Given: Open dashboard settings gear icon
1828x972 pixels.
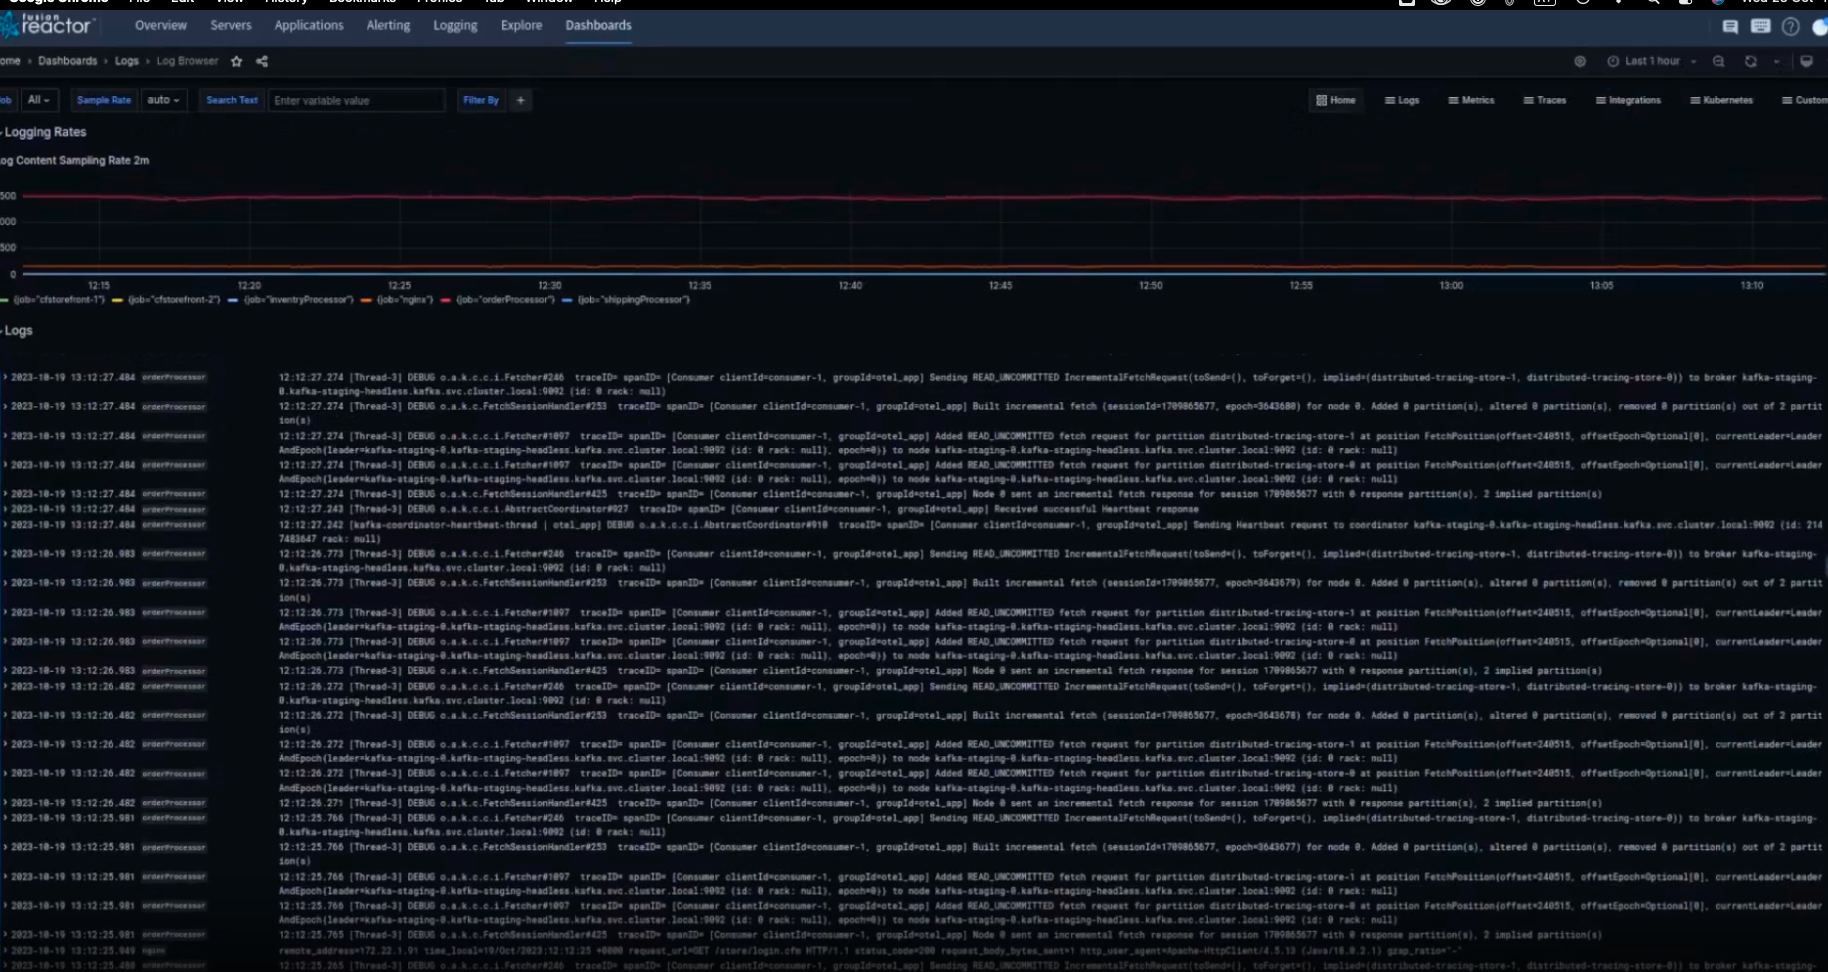Looking at the screenshot, I should click(x=1580, y=61).
